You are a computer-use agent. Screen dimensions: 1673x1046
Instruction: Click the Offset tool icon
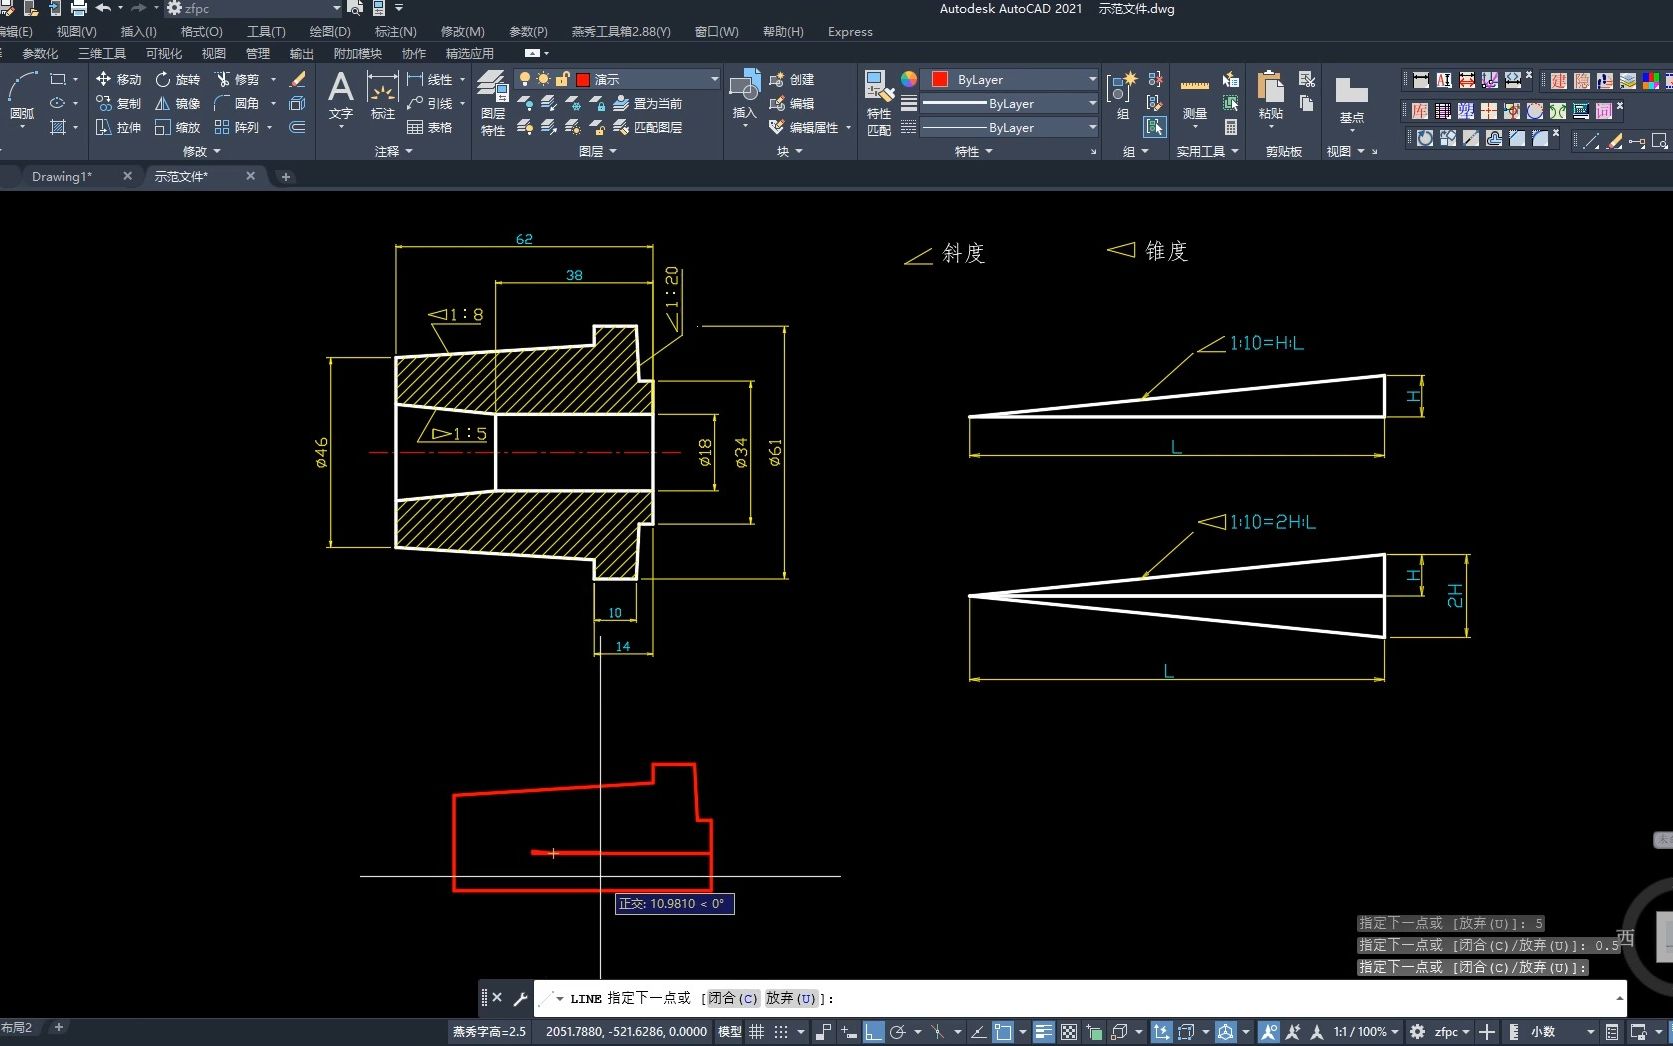coord(297,127)
